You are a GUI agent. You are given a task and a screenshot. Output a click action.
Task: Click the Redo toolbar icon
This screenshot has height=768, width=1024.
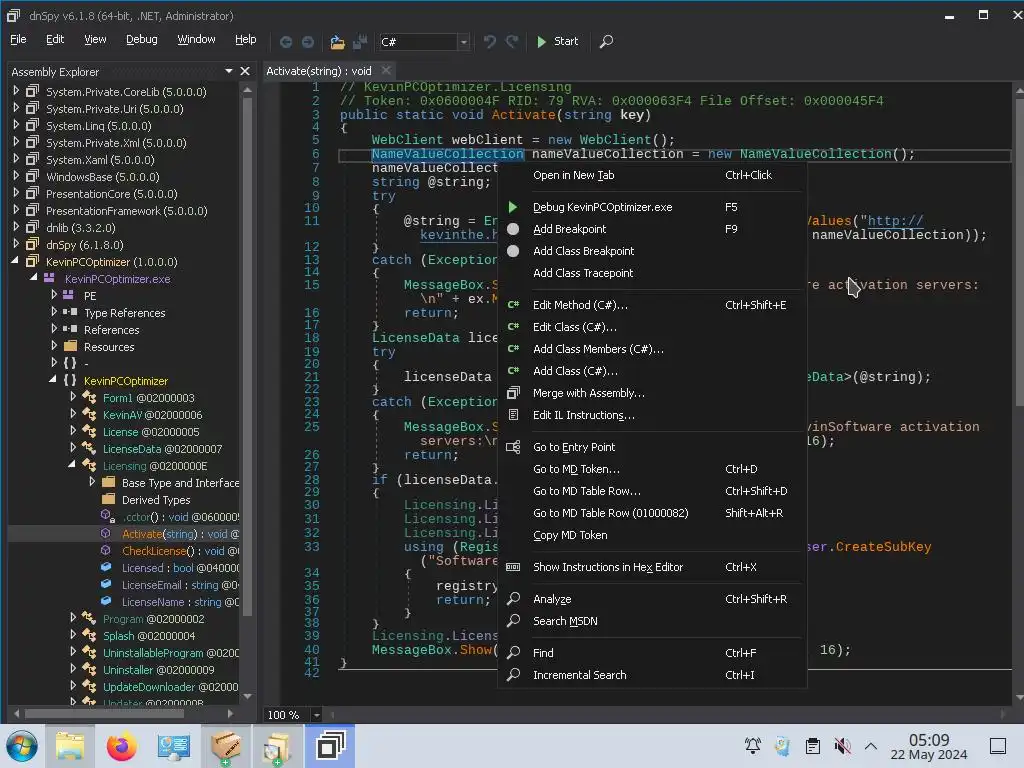click(x=512, y=42)
